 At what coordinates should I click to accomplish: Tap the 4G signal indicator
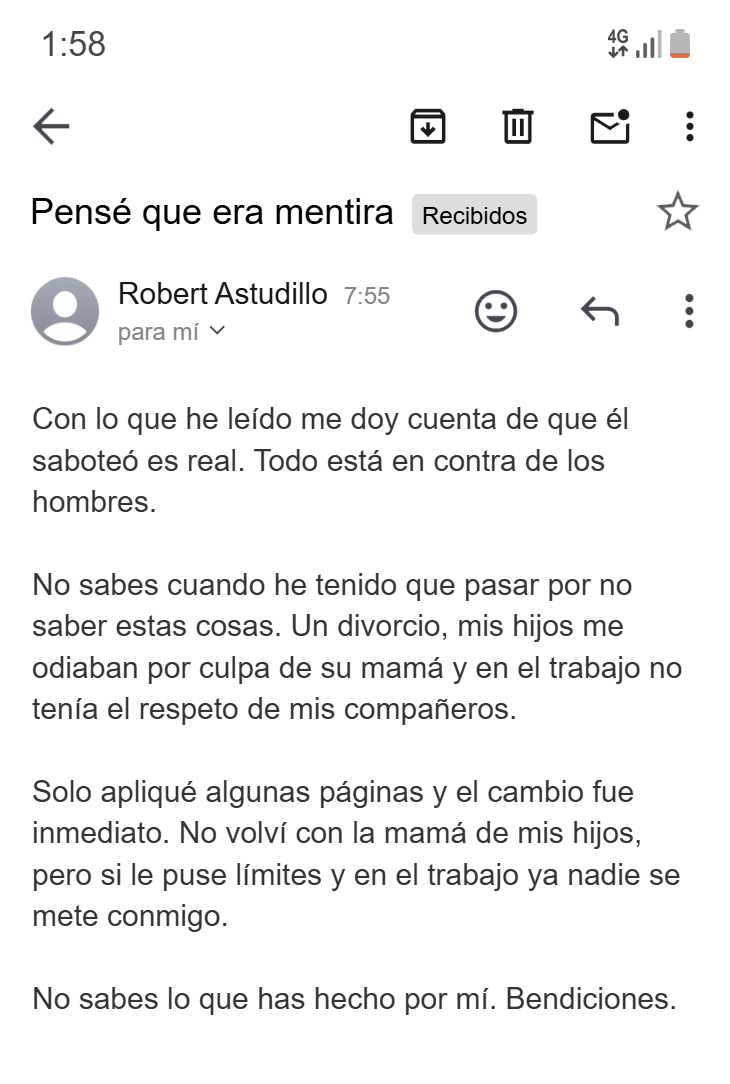(618, 44)
